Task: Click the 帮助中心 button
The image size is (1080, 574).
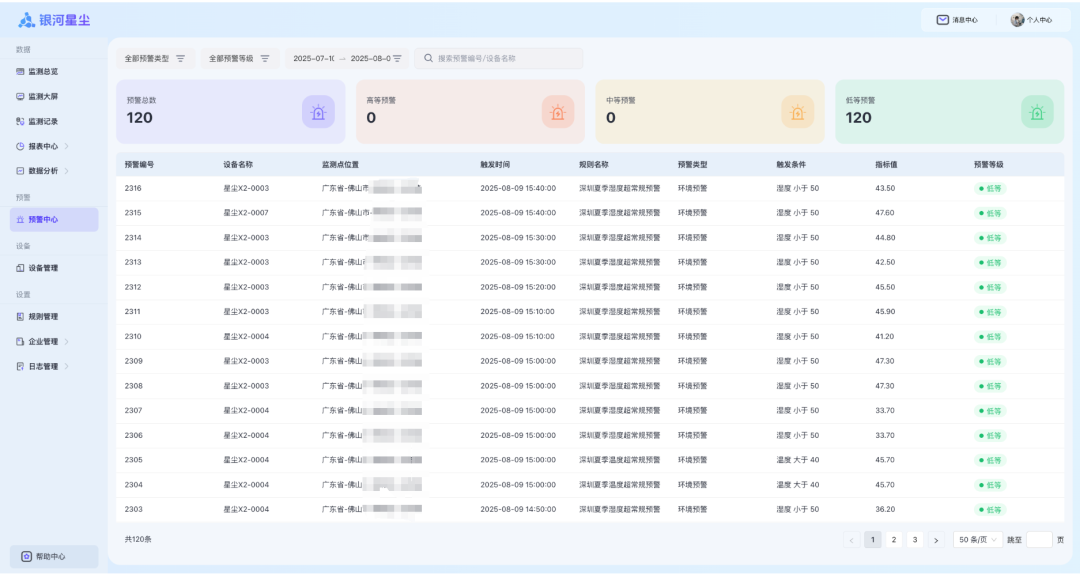Action: [54, 557]
